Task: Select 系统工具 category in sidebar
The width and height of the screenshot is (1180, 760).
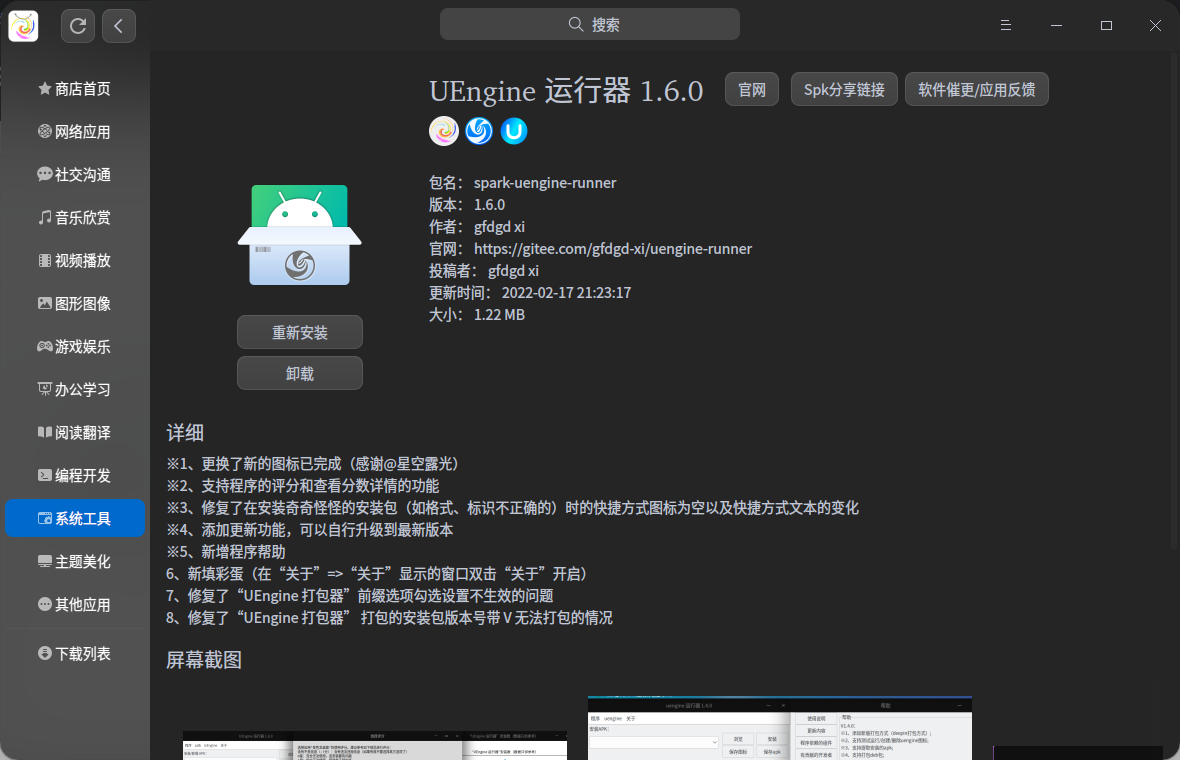Action: 75,518
